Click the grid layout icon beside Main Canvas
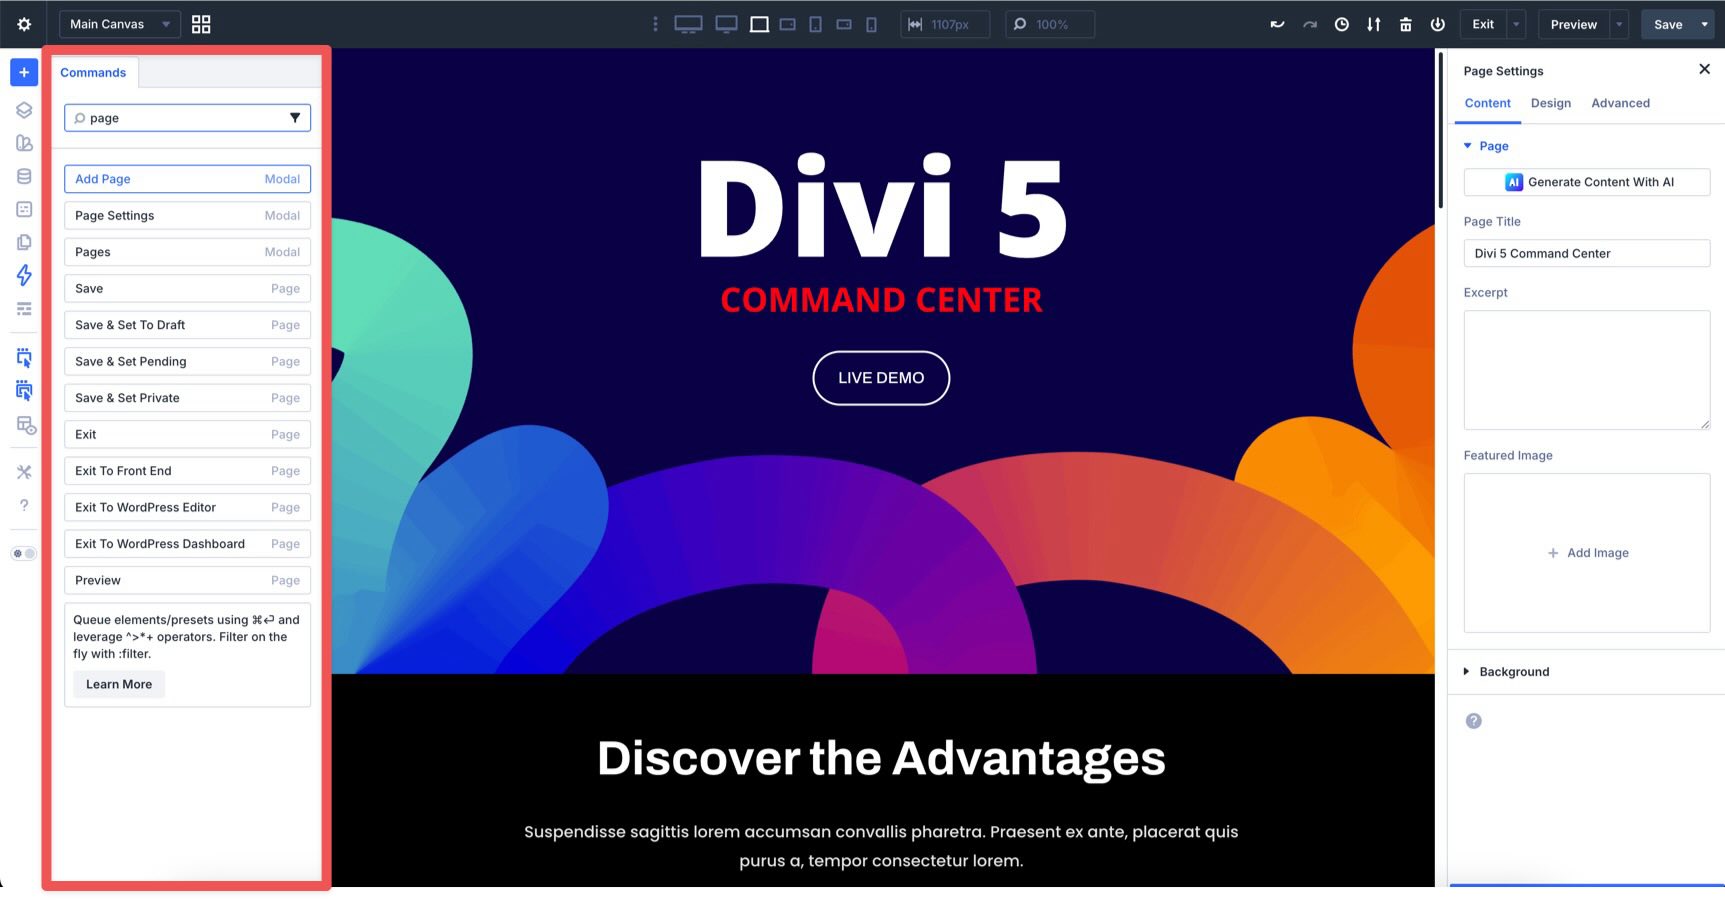The height and width of the screenshot is (901, 1725). (200, 23)
